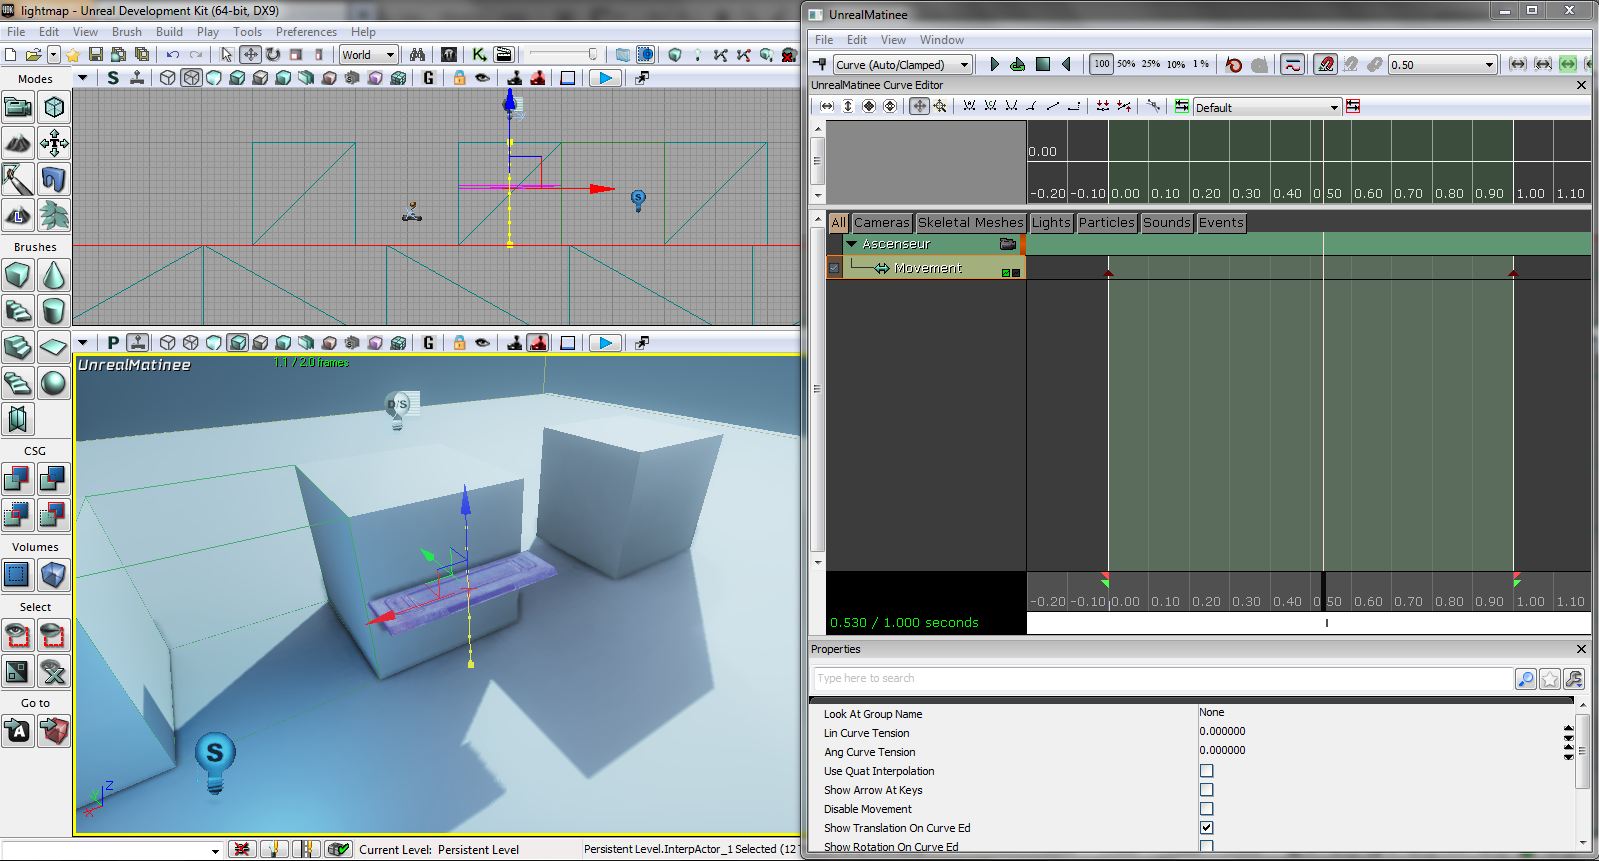The height and width of the screenshot is (861, 1599).
Task: Select the Cone brush builder
Action: pyautogui.click(x=54, y=275)
